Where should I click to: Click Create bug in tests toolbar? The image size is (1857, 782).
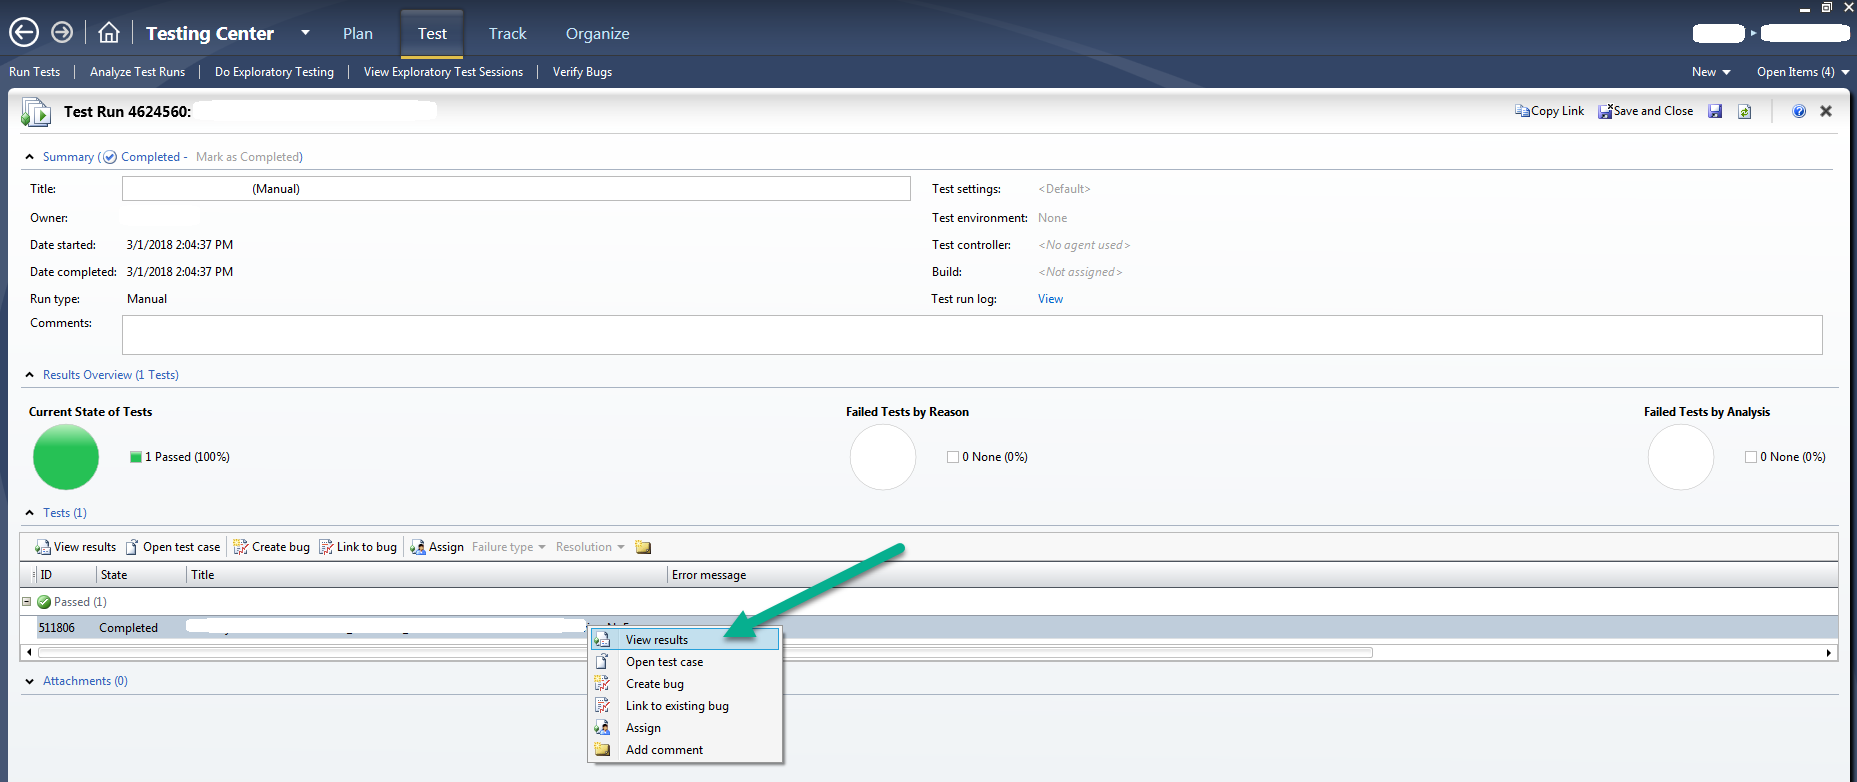[x=272, y=547]
